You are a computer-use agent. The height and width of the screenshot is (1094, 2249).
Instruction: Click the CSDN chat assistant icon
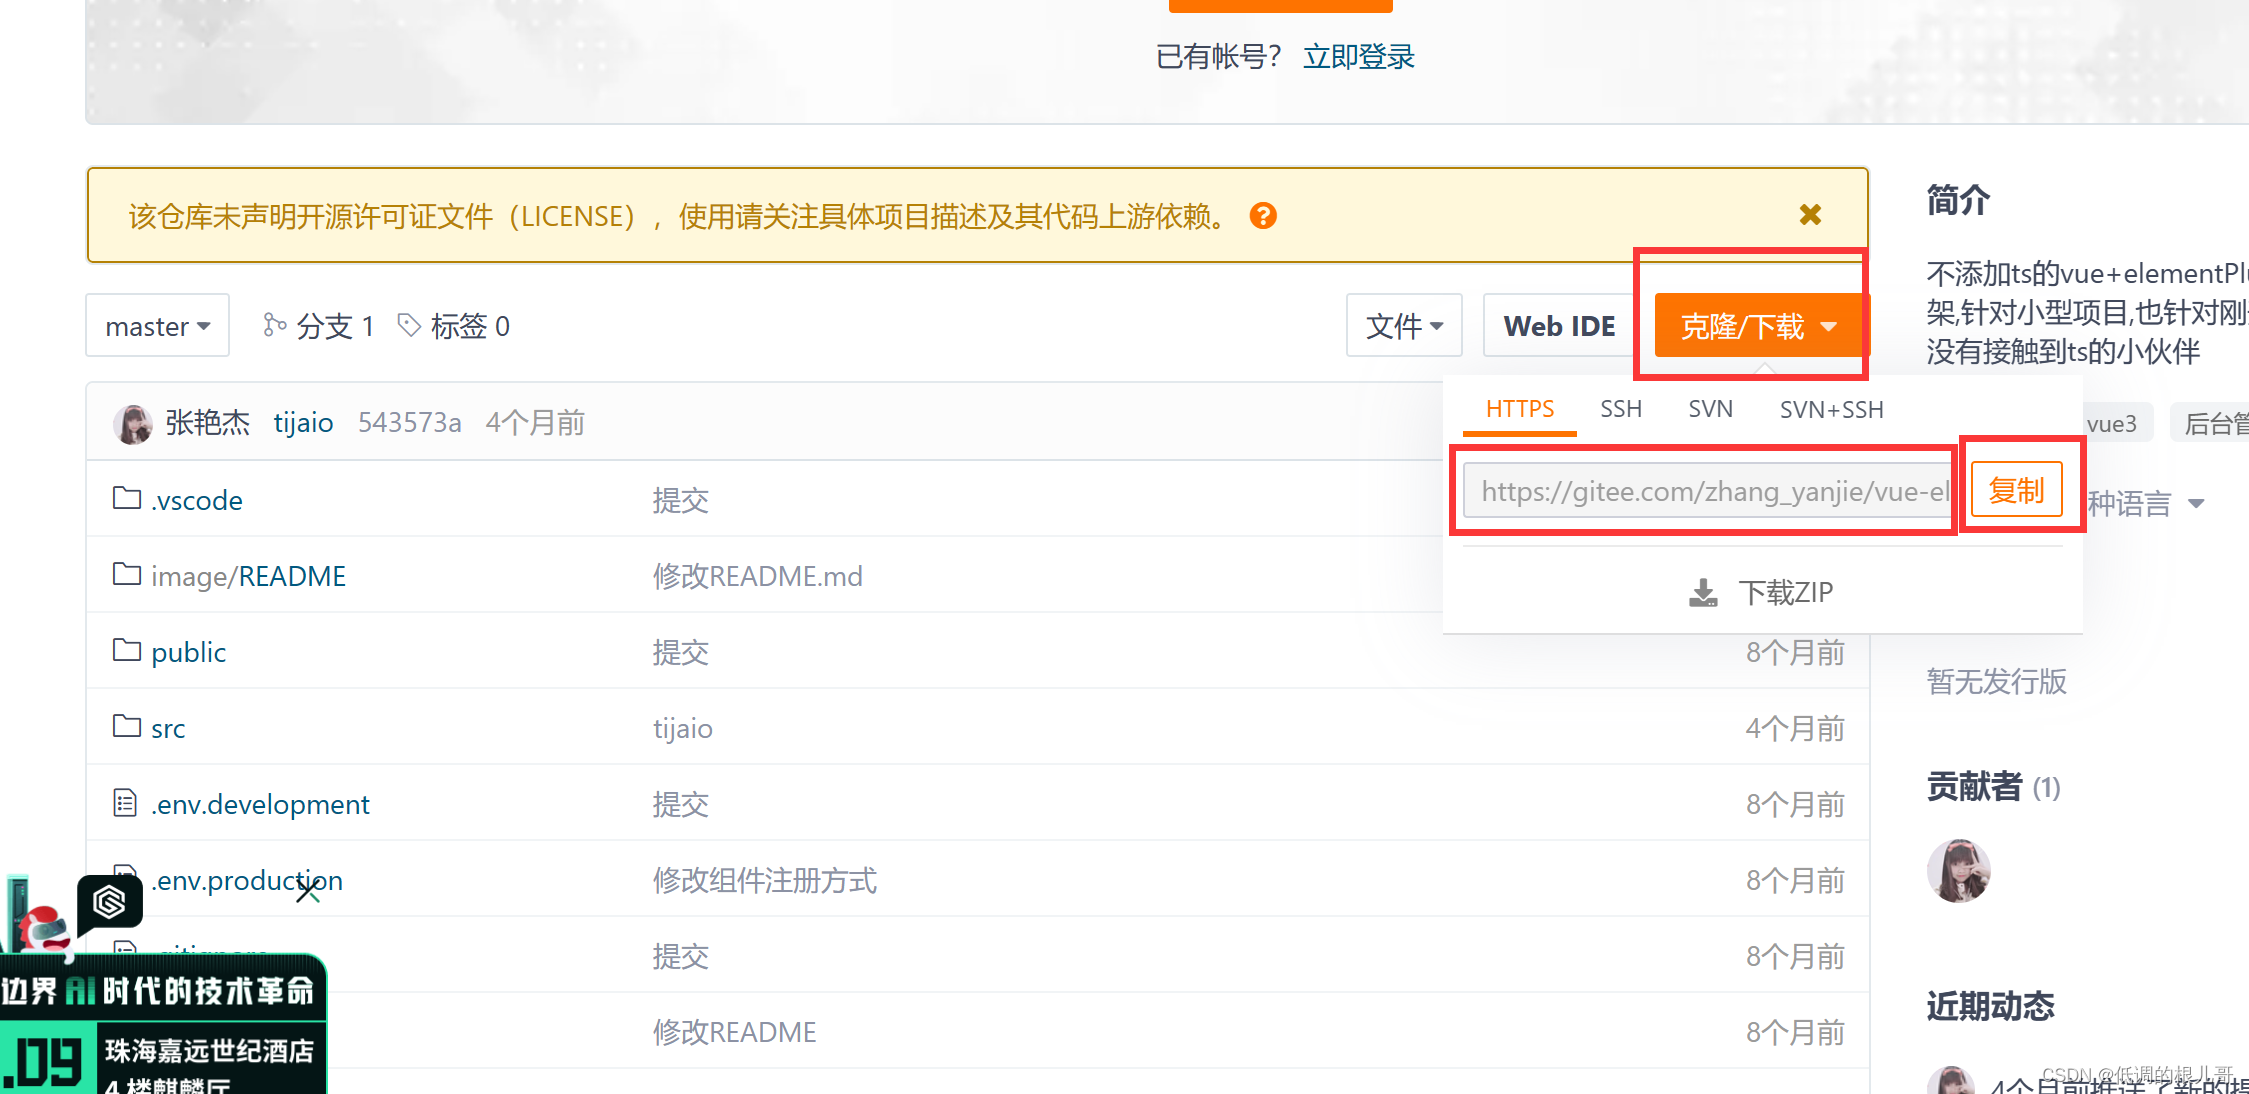(109, 903)
